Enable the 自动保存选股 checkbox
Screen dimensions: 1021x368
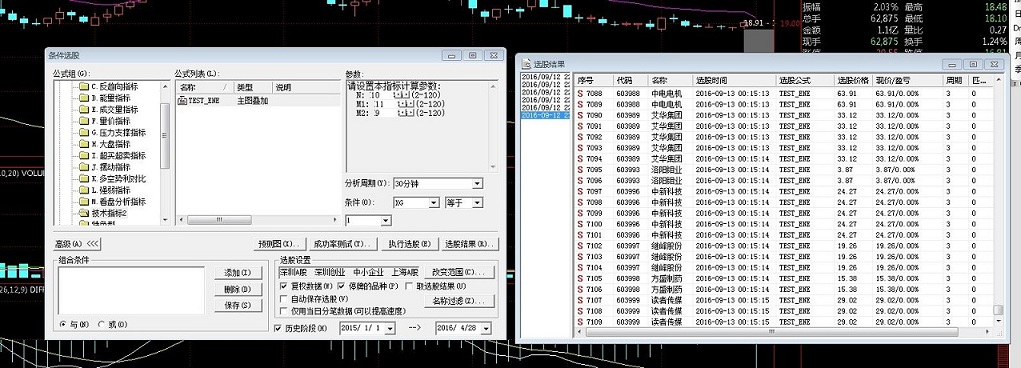283,298
